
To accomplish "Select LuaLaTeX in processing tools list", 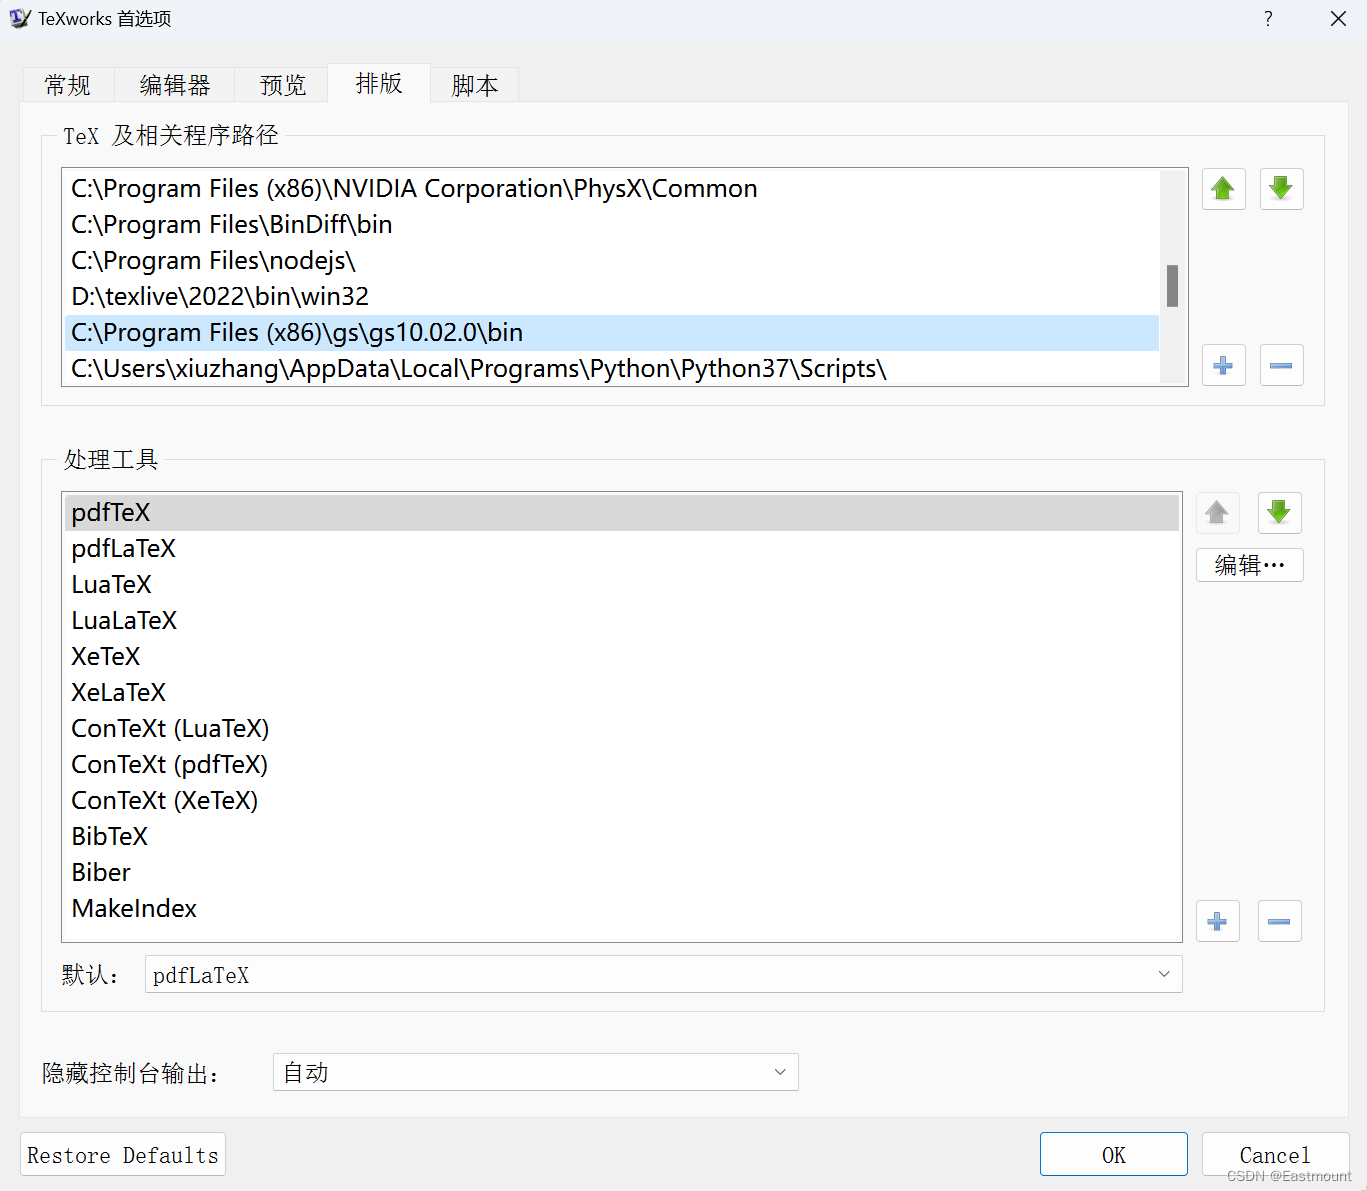I will 622,620.
